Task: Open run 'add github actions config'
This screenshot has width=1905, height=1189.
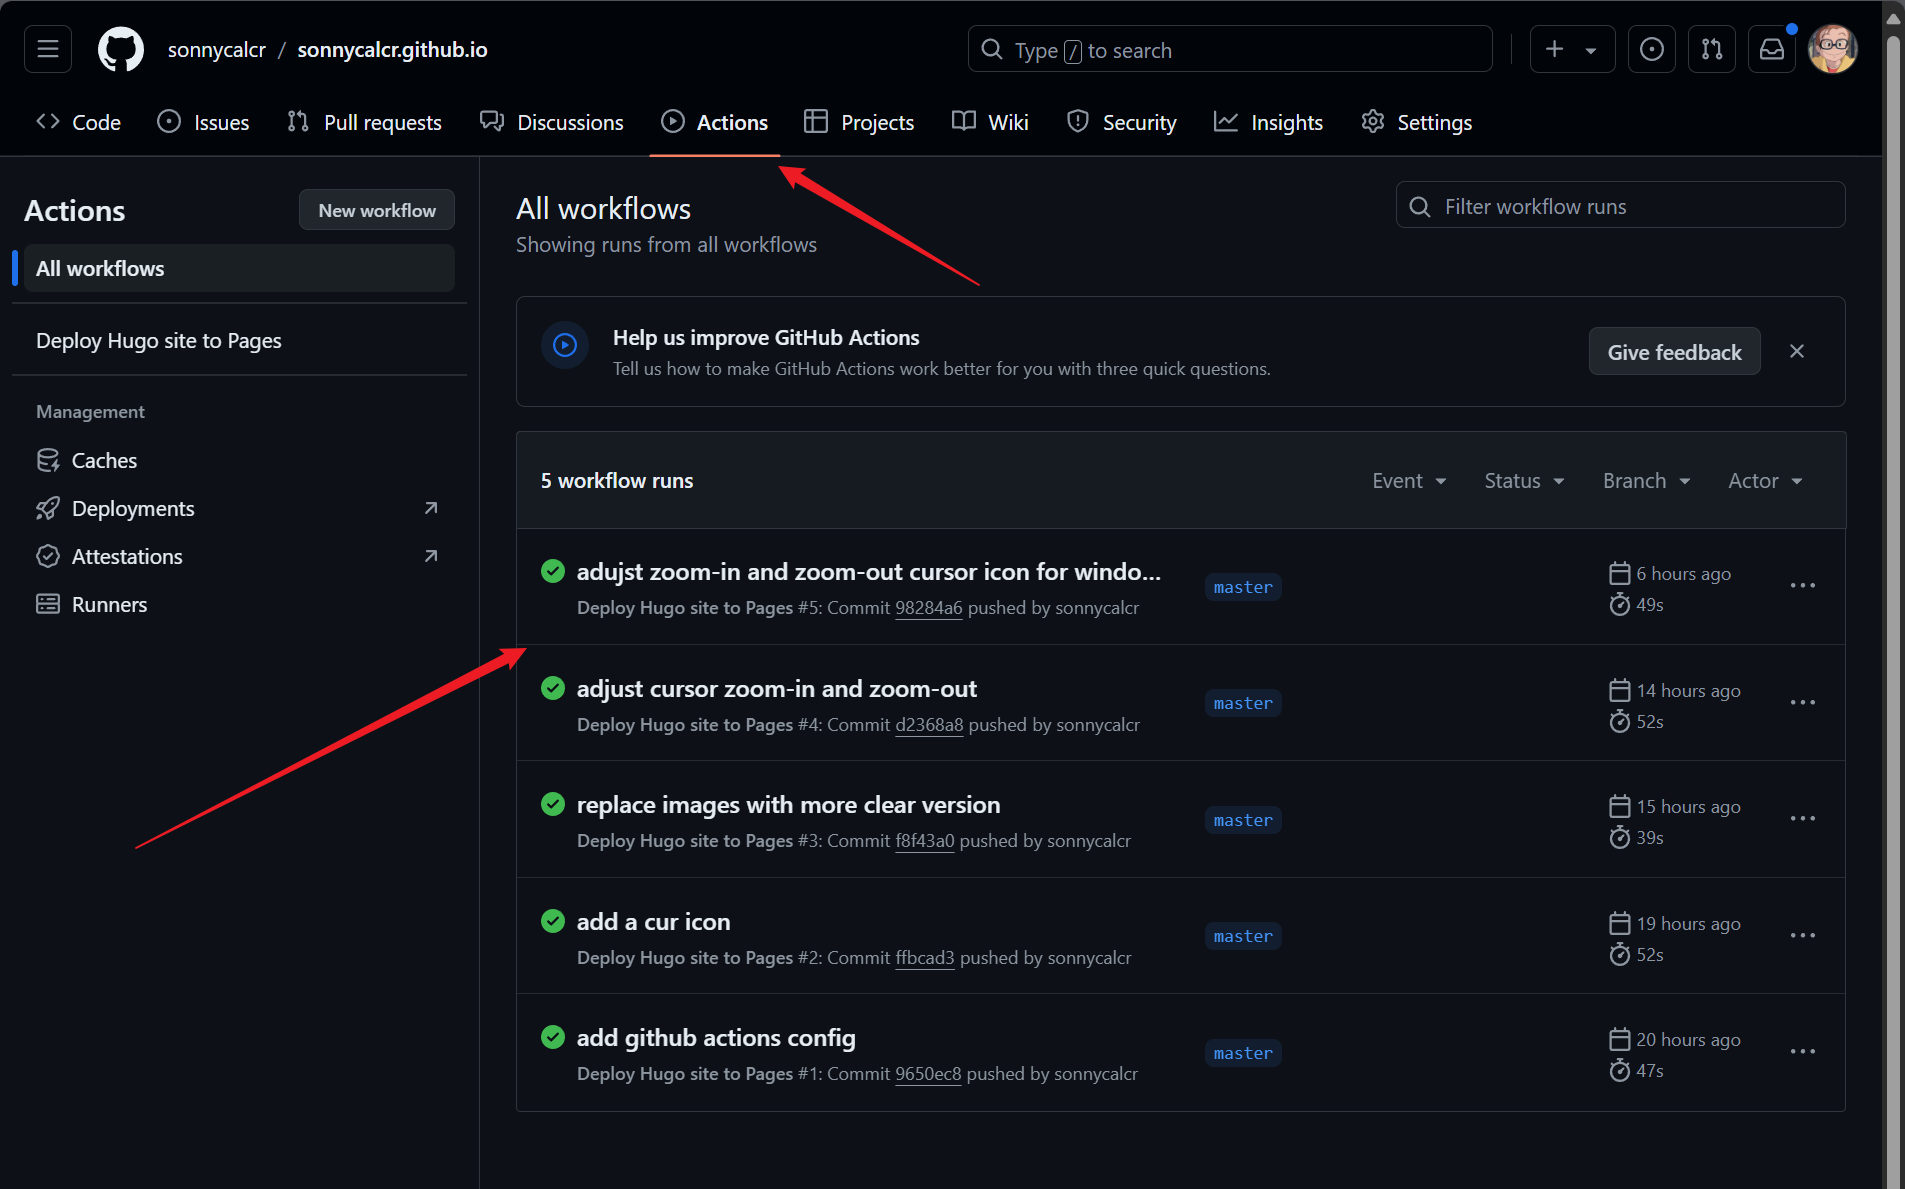Action: [x=716, y=1037]
